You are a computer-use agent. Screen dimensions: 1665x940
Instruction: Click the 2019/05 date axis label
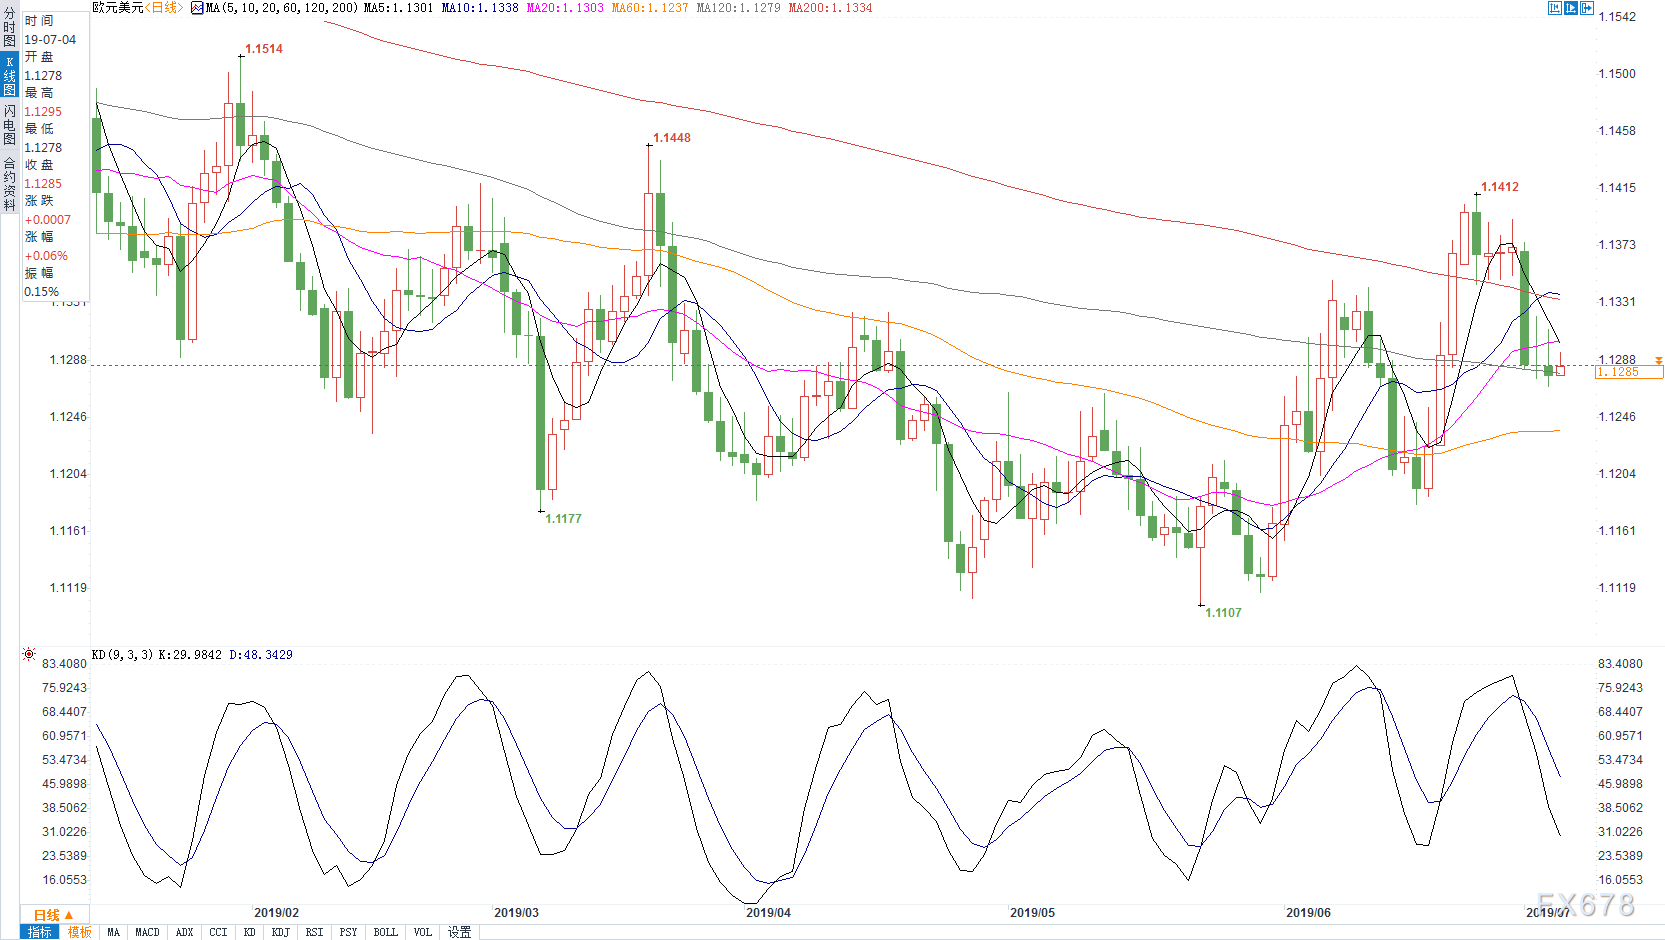click(1032, 913)
